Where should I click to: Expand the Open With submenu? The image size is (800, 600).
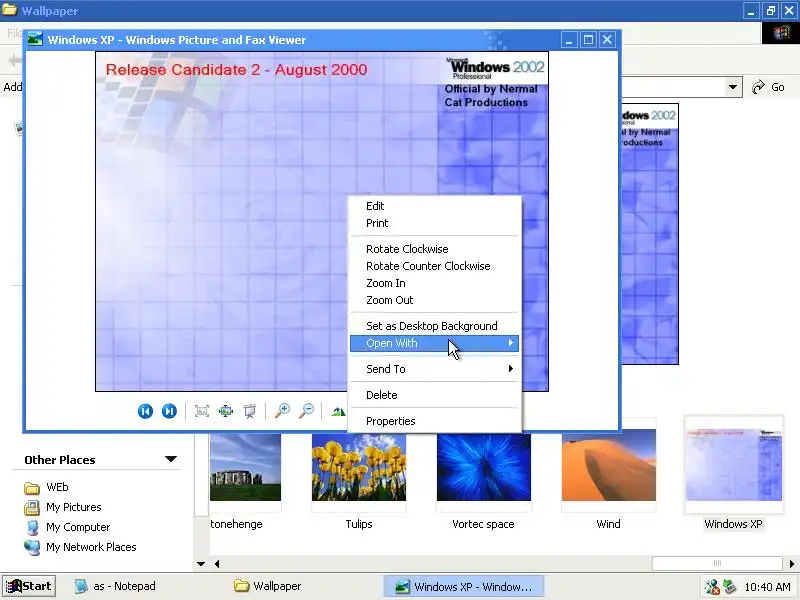pyautogui.click(x=434, y=343)
